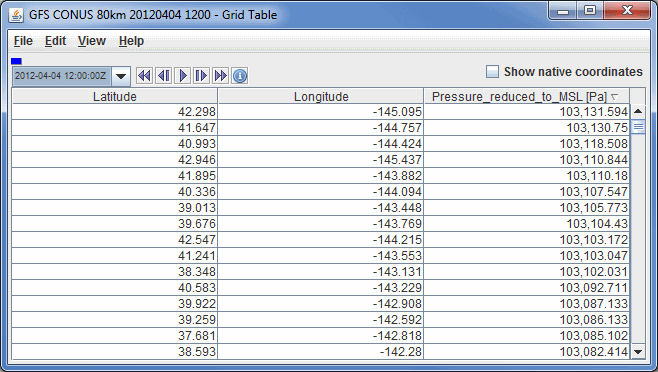
Task: Go to the first time step
Action: [x=144, y=76]
